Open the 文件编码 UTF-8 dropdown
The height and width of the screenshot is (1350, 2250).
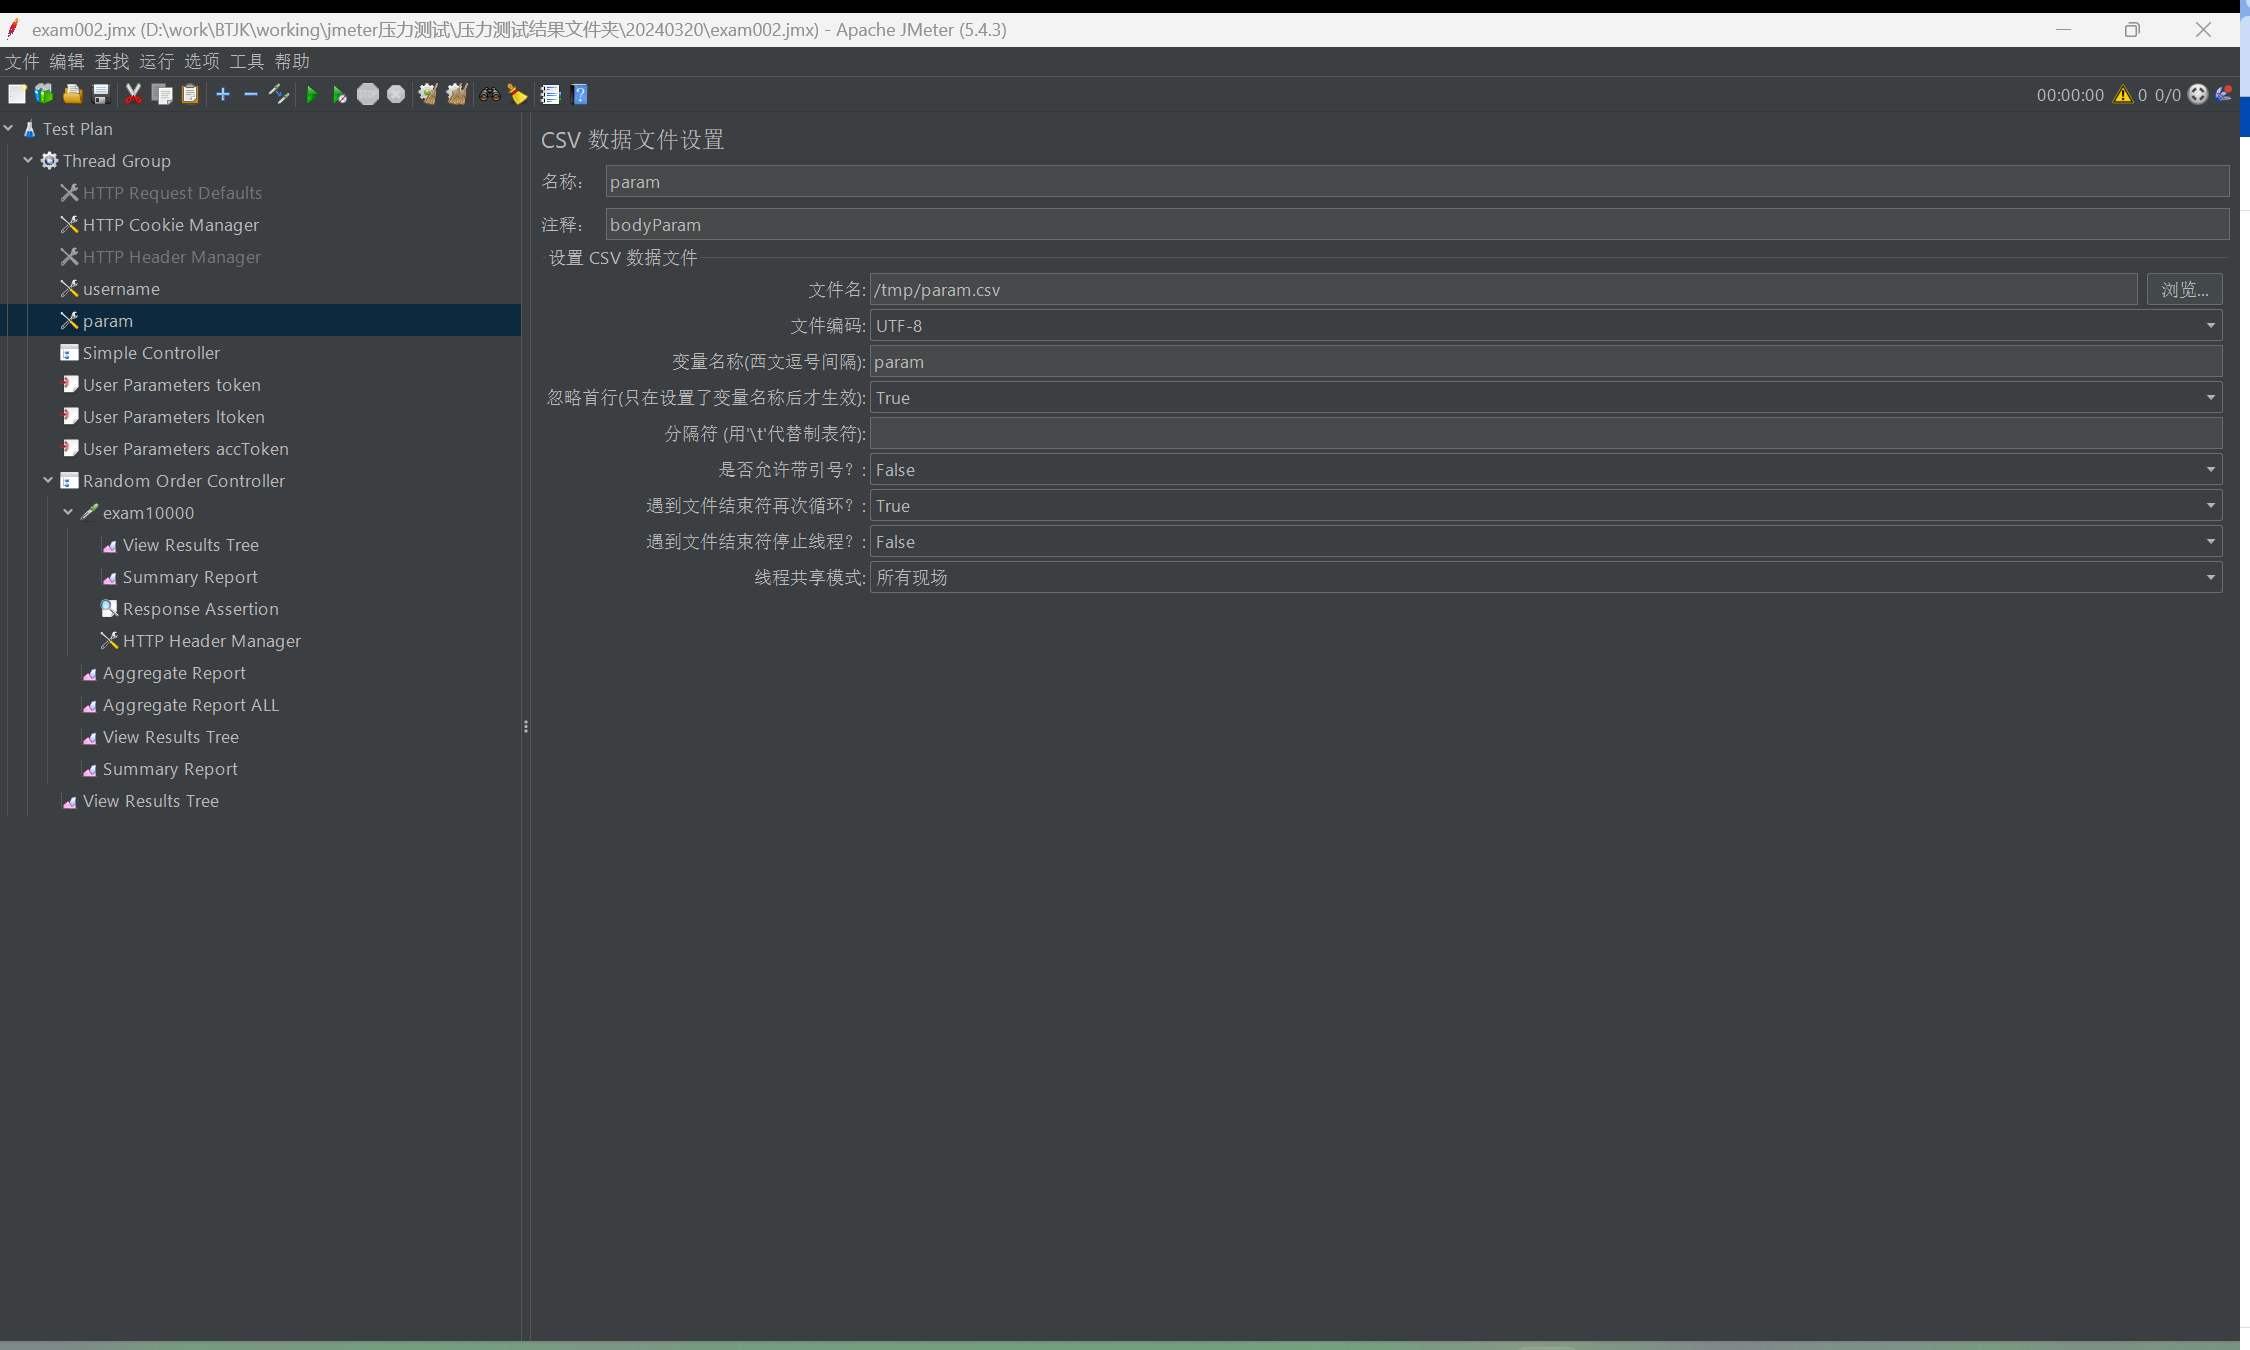coord(2210,326)
